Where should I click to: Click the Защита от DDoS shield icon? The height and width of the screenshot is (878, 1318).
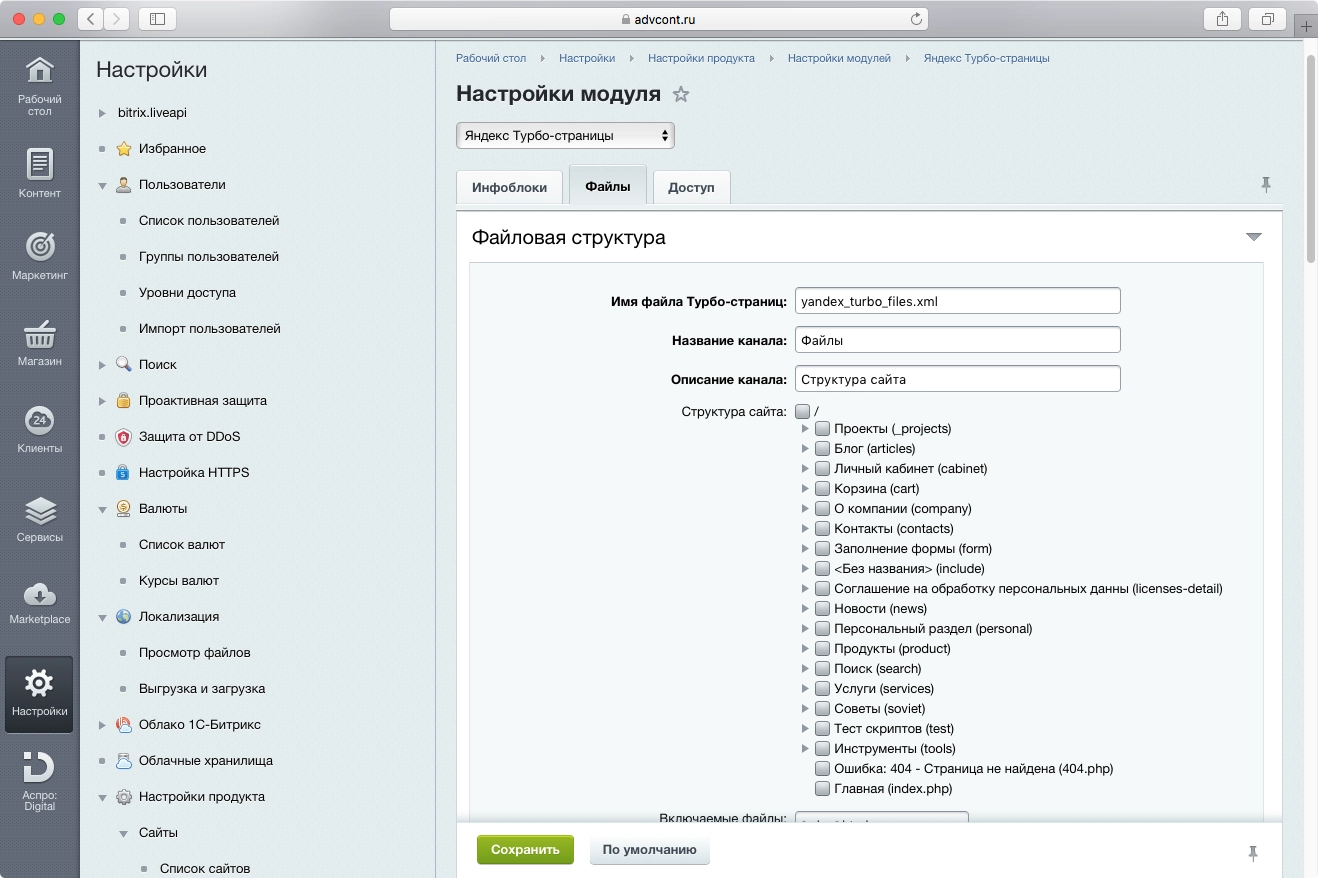pos(124,437)
